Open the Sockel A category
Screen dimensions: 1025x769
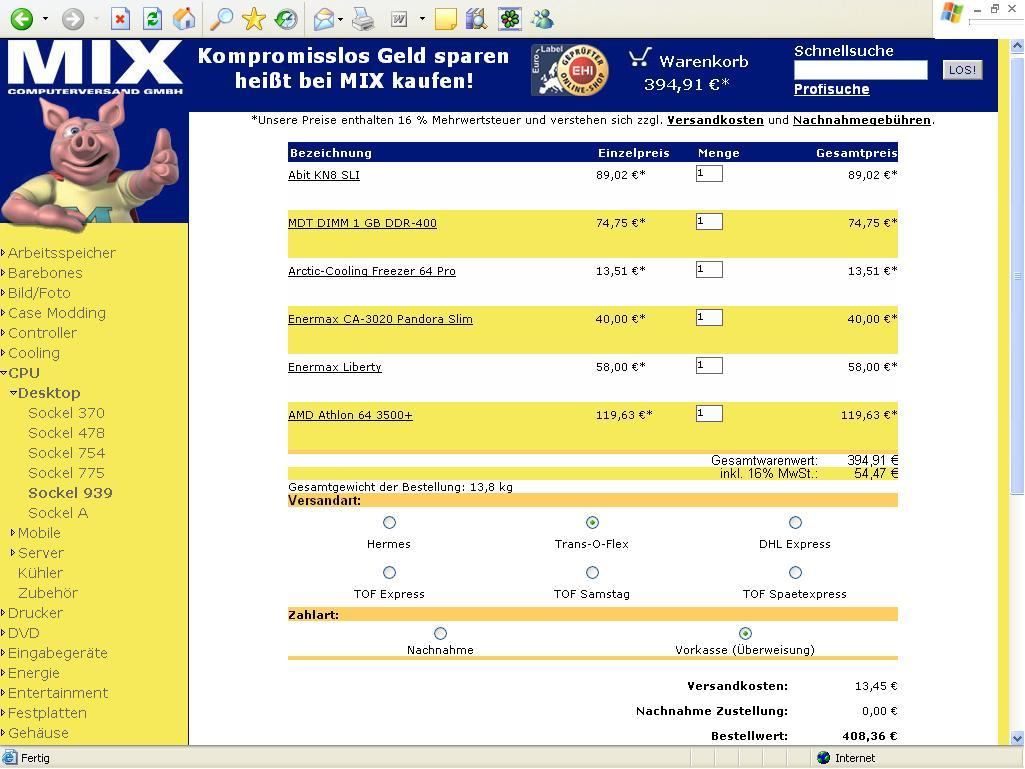tap(58, 513)
